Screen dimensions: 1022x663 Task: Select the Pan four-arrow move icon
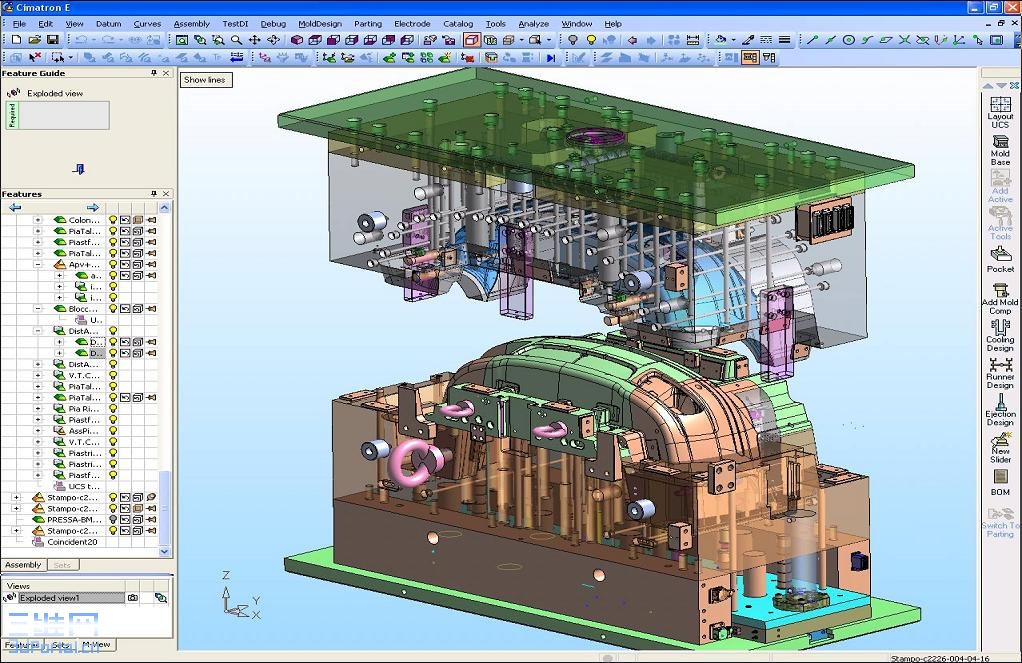254,40
